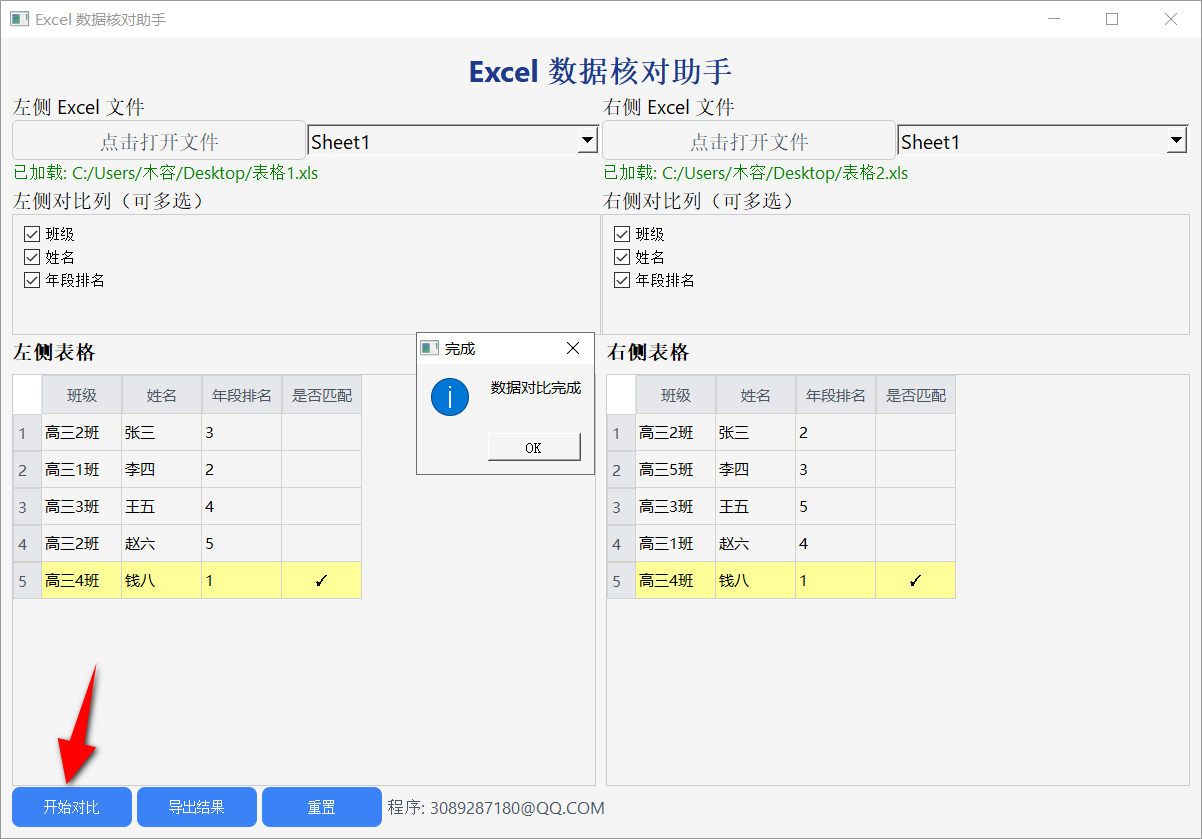Click the 开始对比 button
The image size is (1202, 839).
click(71, 807)
